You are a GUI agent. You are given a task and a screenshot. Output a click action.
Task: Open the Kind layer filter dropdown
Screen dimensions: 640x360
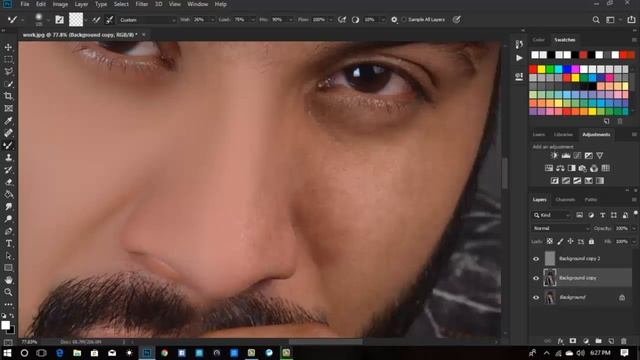551,215
